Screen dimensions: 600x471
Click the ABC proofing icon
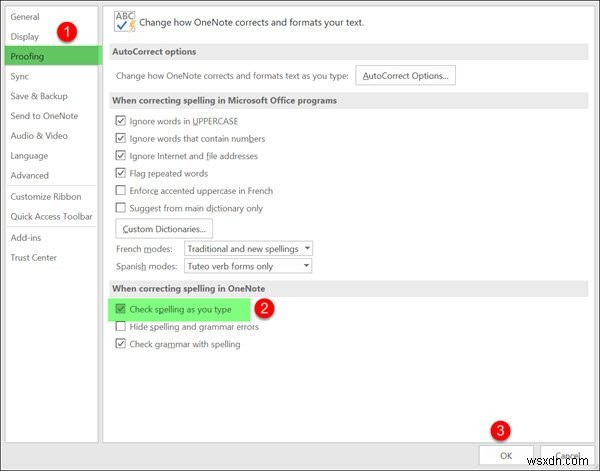(x=125, y=21)
